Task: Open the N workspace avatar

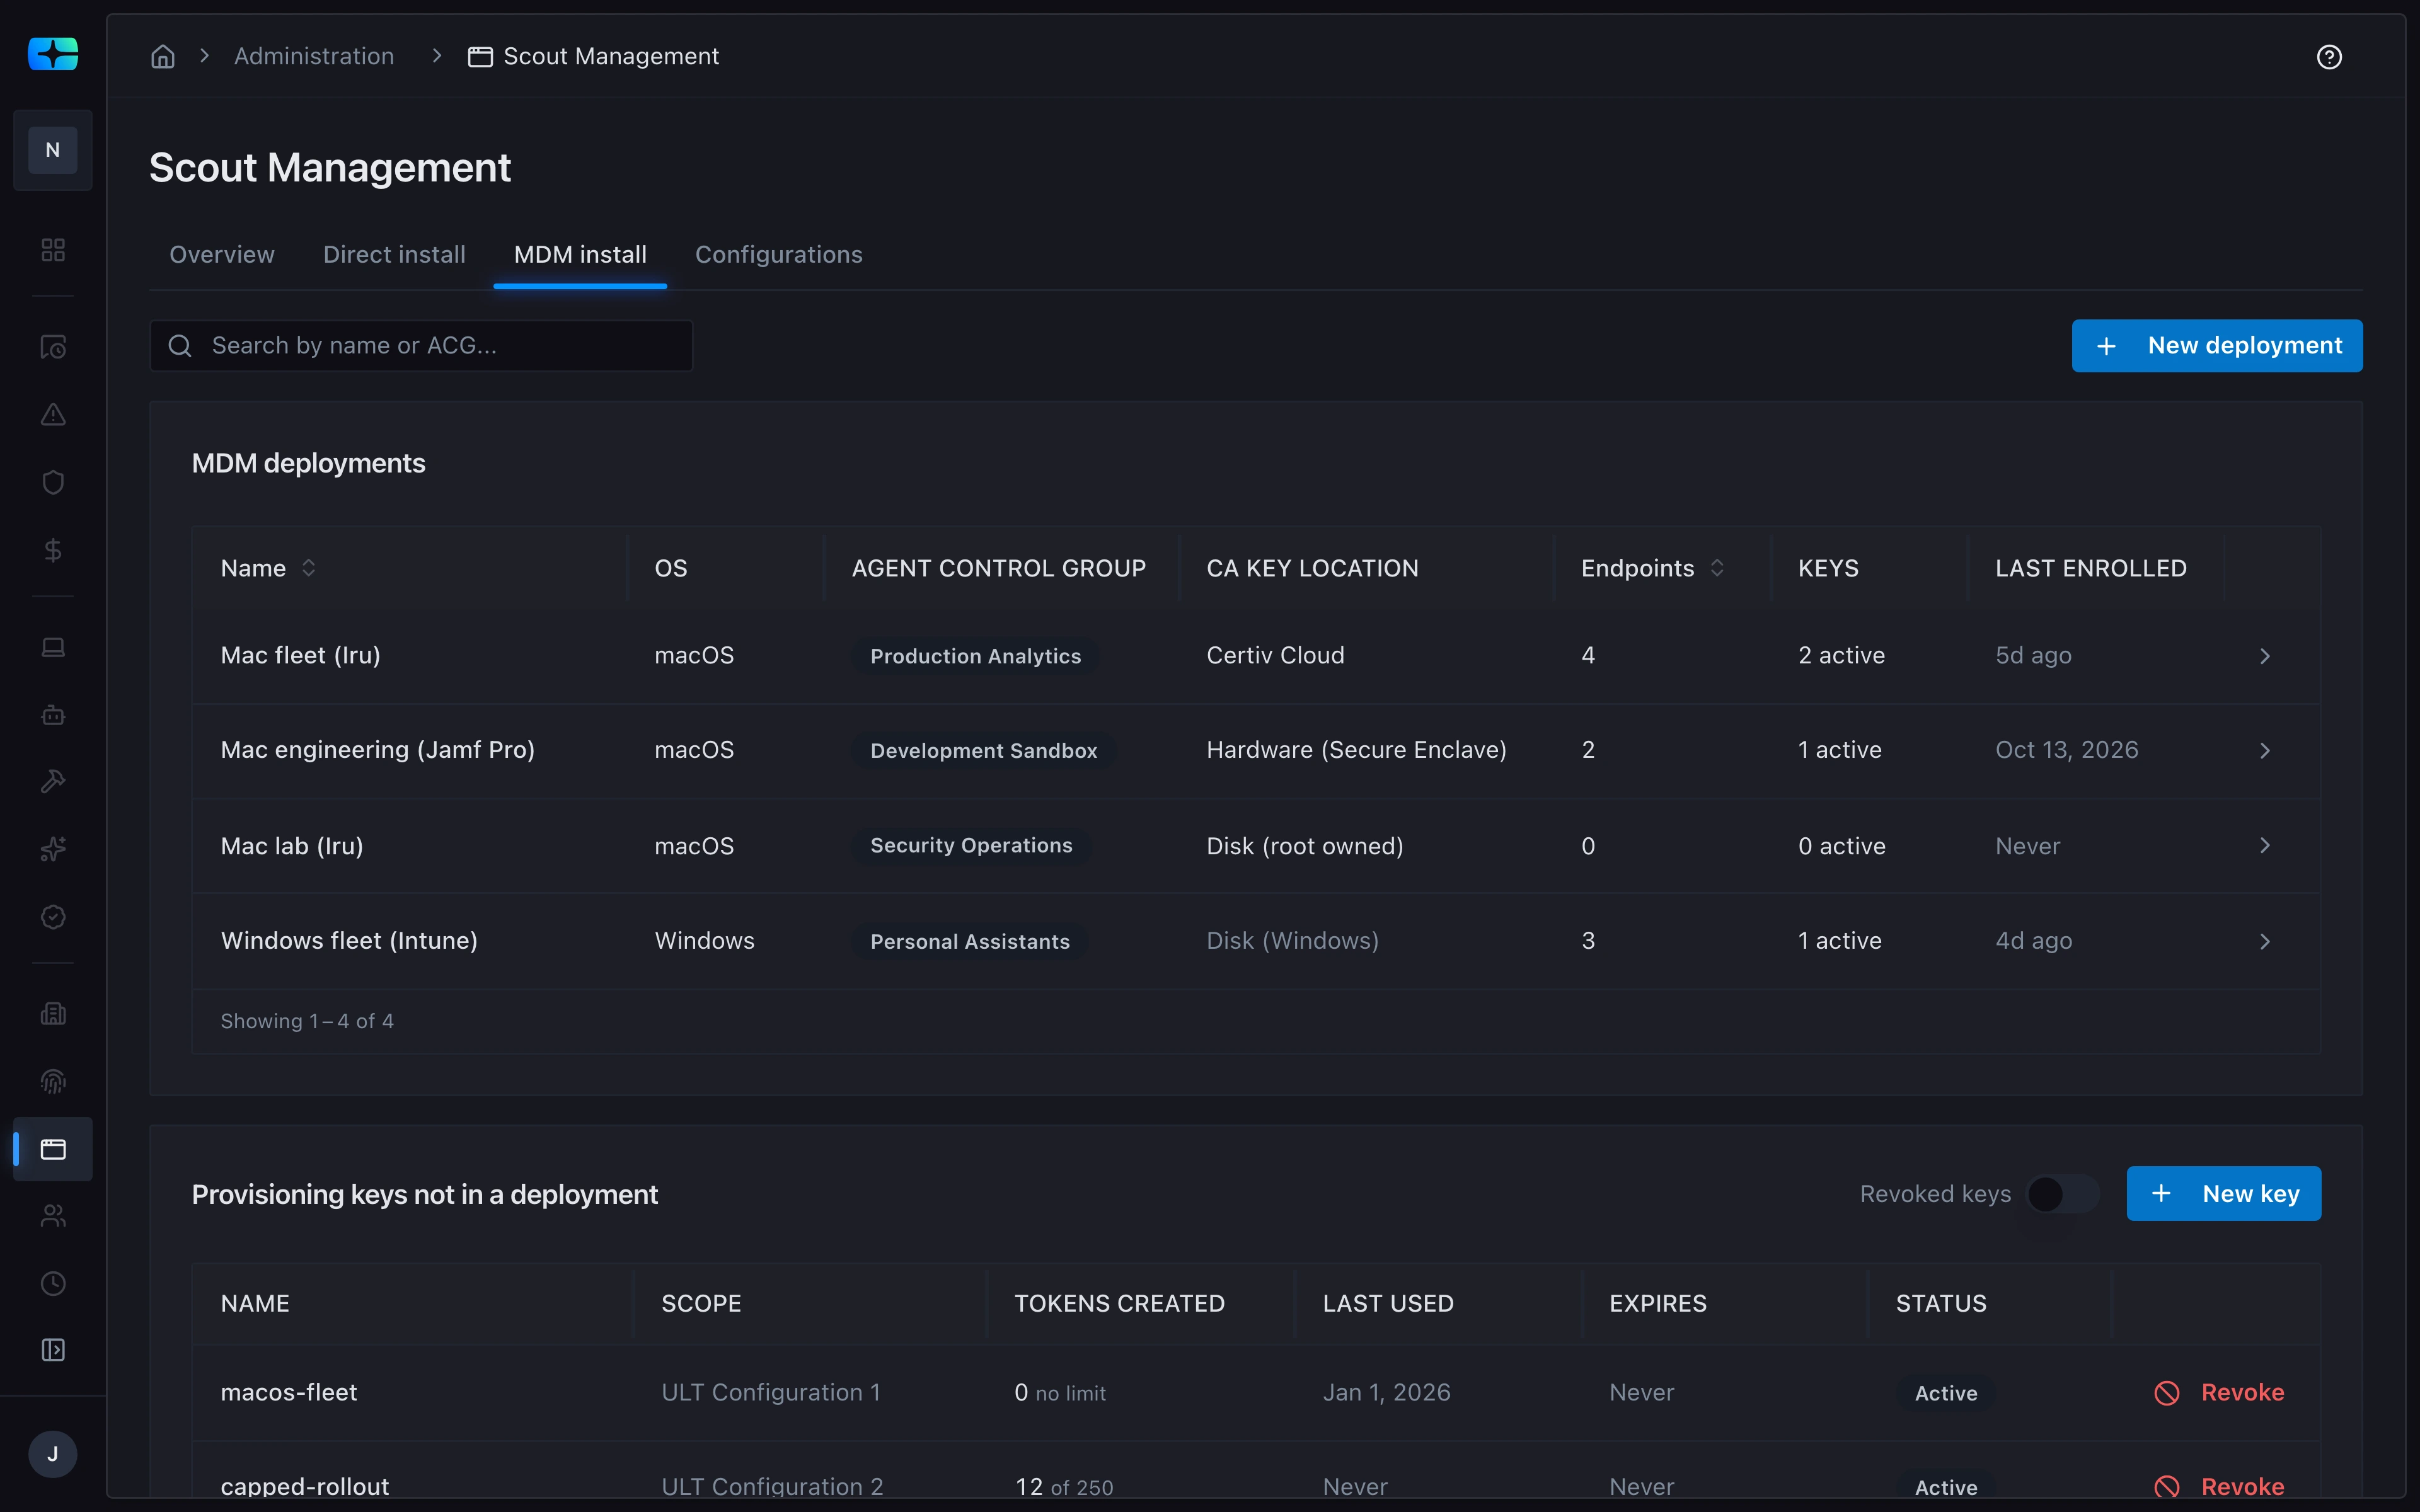Action: click(x=53, y=150)
